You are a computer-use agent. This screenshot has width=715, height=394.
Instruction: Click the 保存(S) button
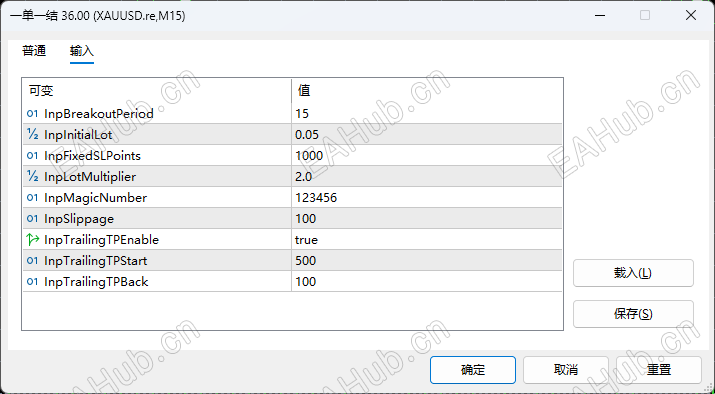(x=633, y=314)
